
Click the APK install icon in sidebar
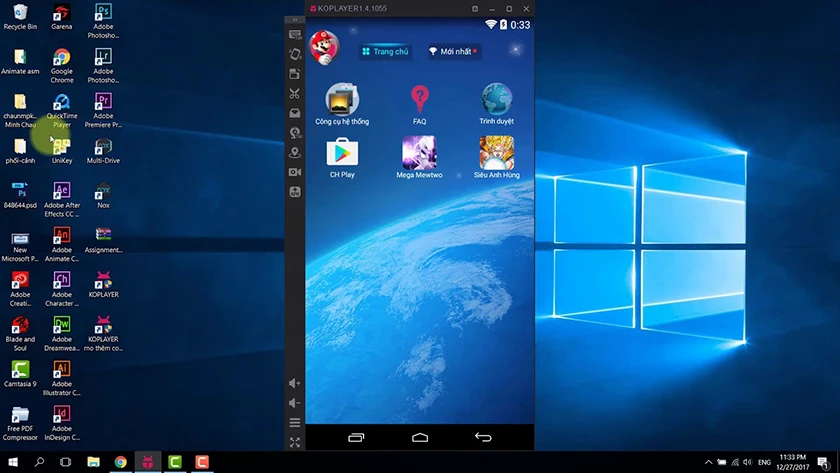[x=295, y=192]
